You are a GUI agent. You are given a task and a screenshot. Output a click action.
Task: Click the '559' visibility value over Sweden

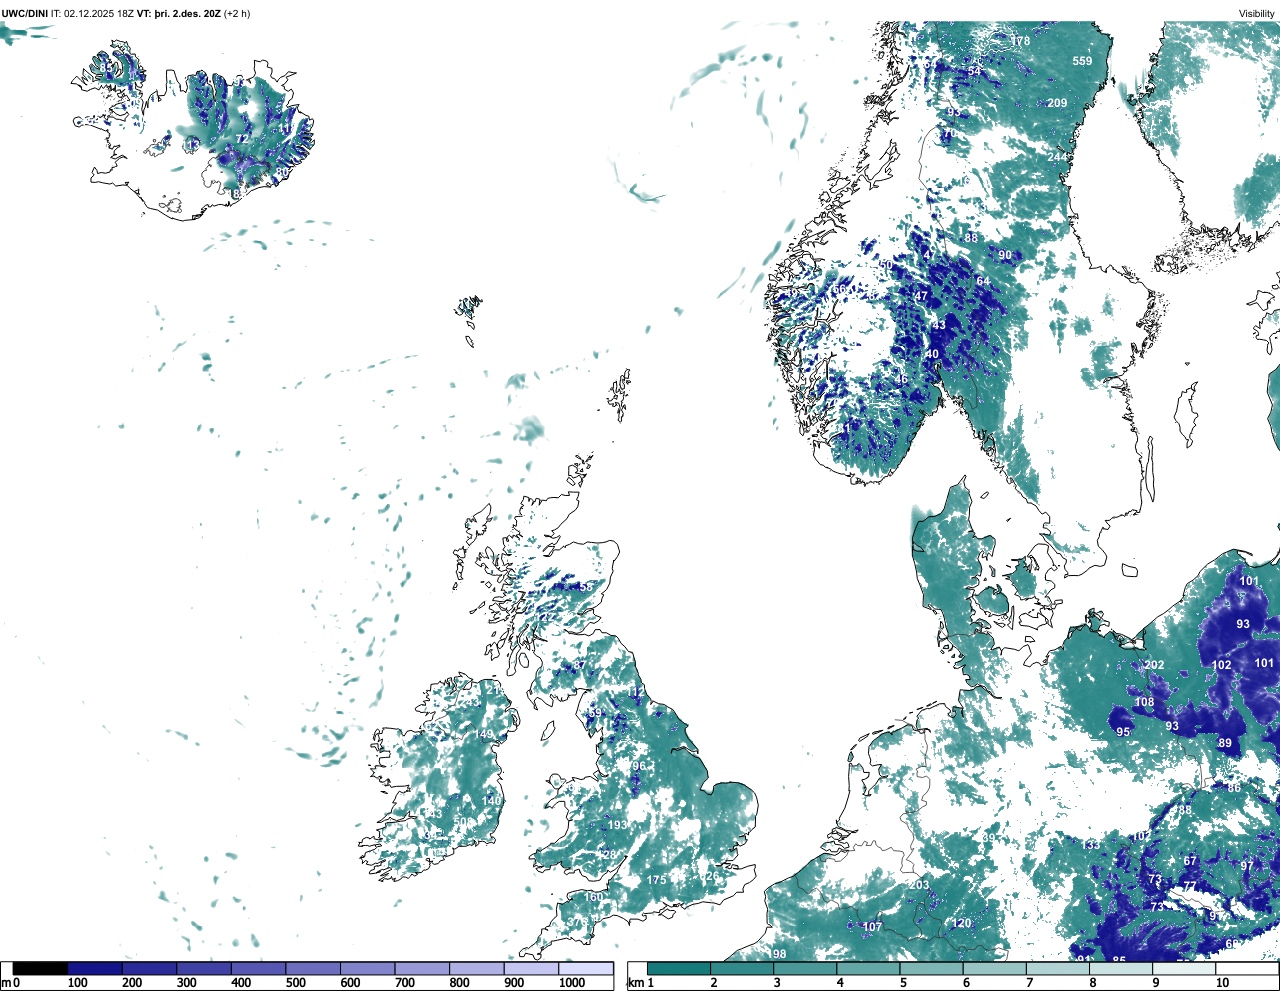tap(1082, 61)
